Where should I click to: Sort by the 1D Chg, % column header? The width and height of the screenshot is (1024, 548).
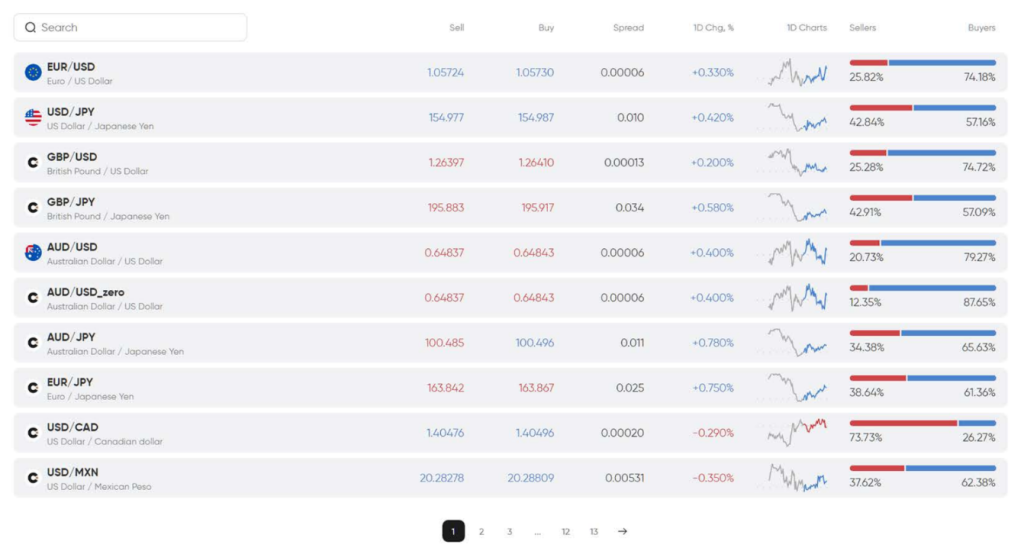(x=713, y=28)
